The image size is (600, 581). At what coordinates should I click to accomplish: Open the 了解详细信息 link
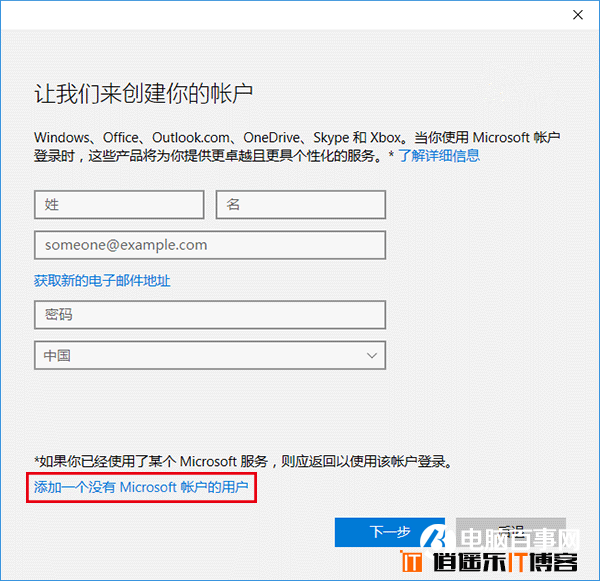click(x=439, y=156)
